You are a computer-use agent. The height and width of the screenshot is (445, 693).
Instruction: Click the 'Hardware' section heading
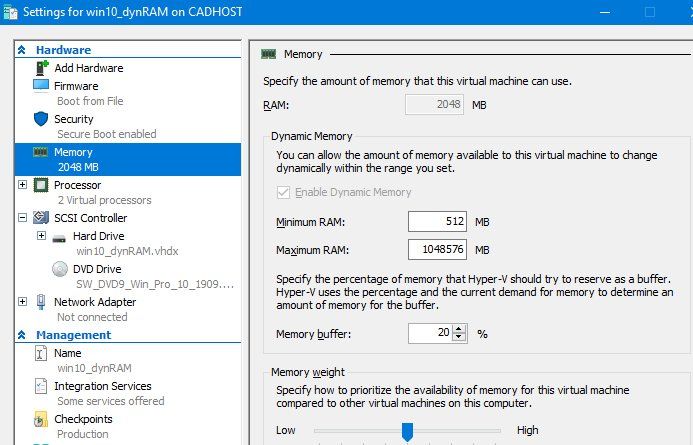[64, 50]
